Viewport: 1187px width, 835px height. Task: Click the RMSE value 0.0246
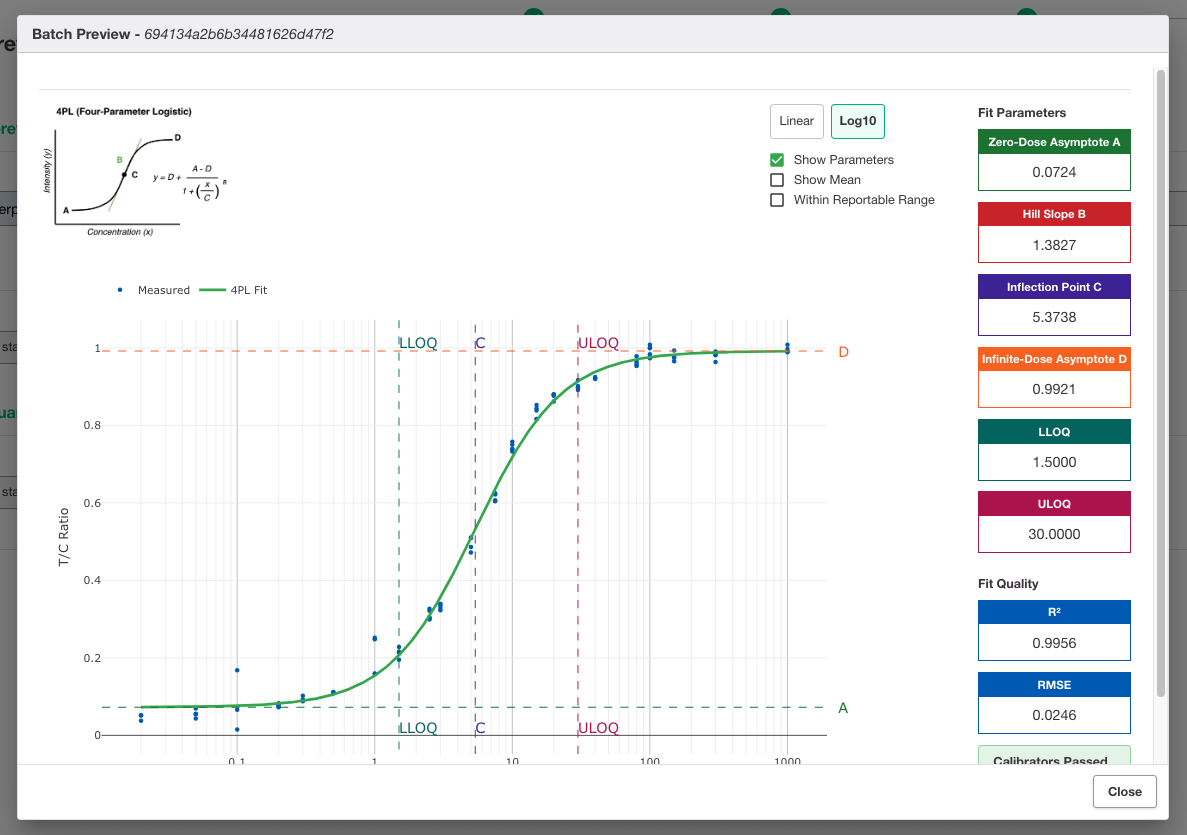(x=1054, y=715)
